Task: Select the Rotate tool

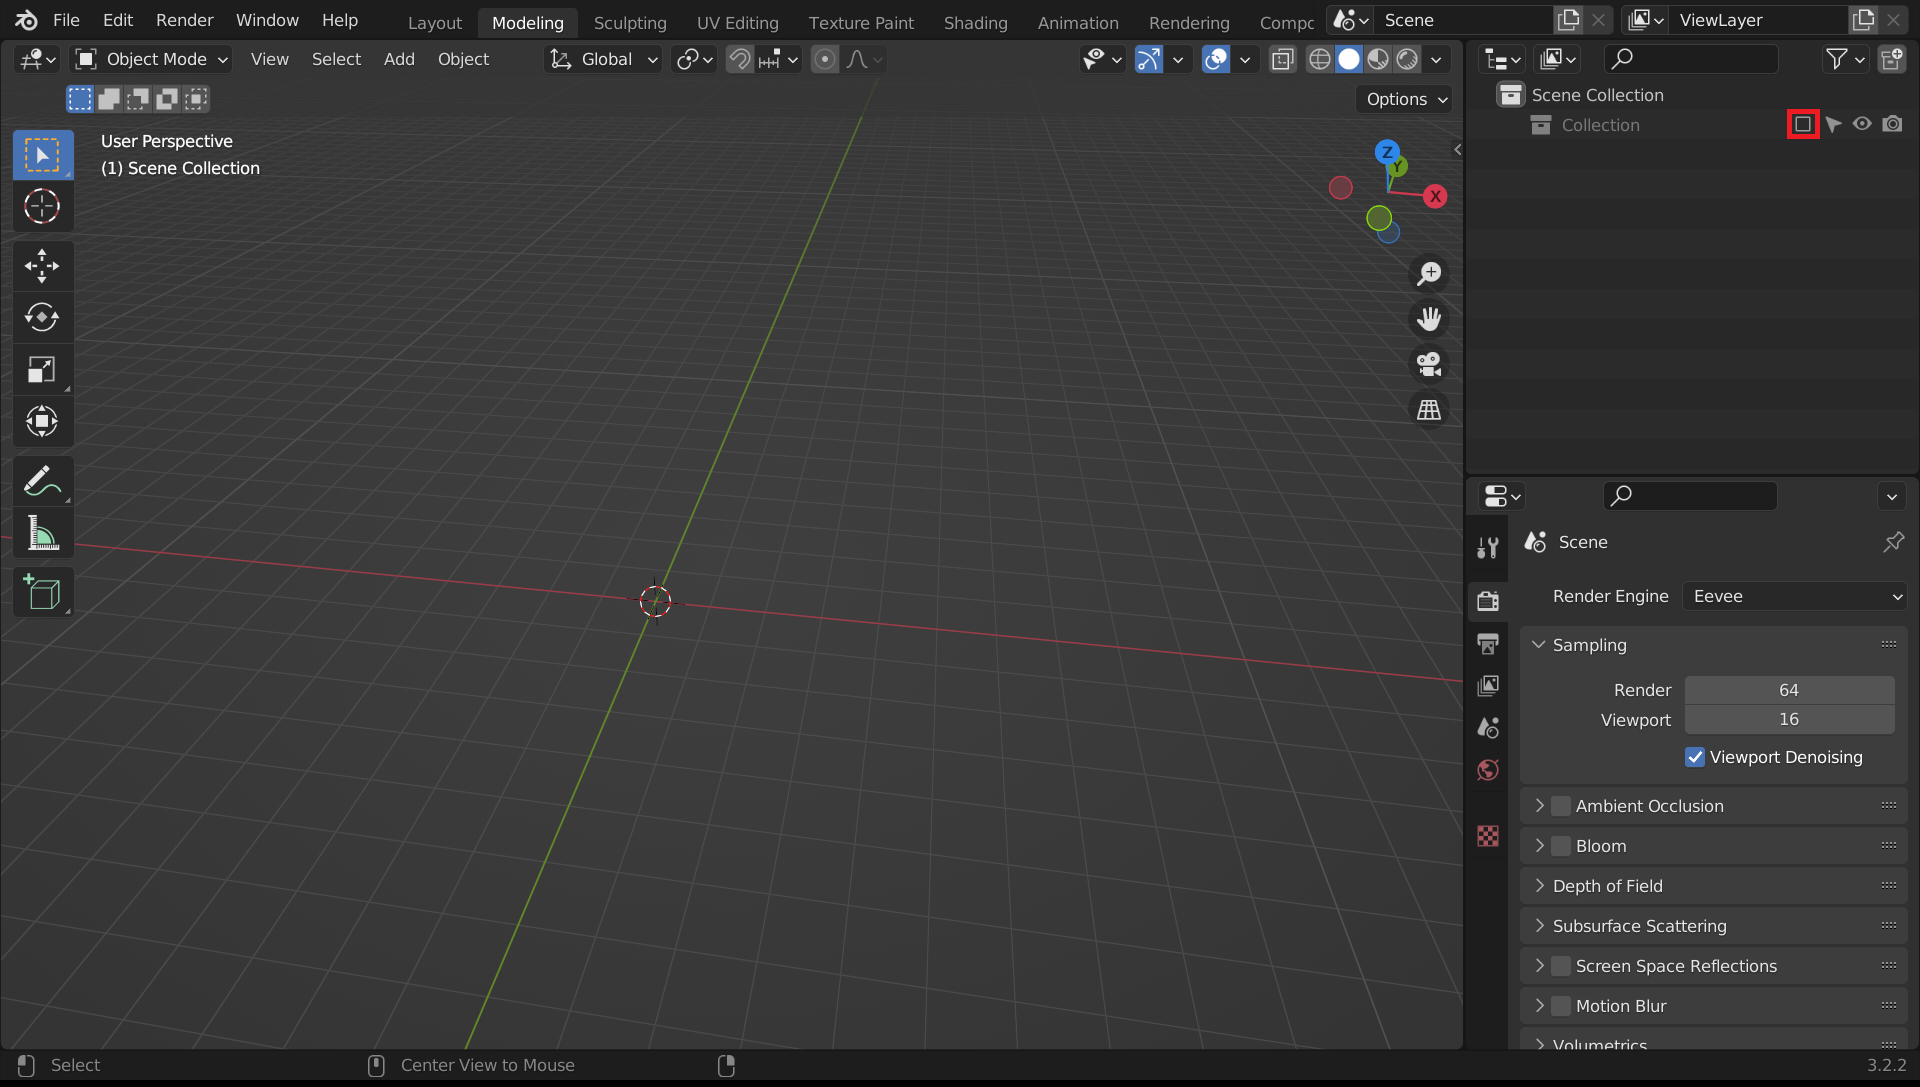Action: (x=42, y=317)
